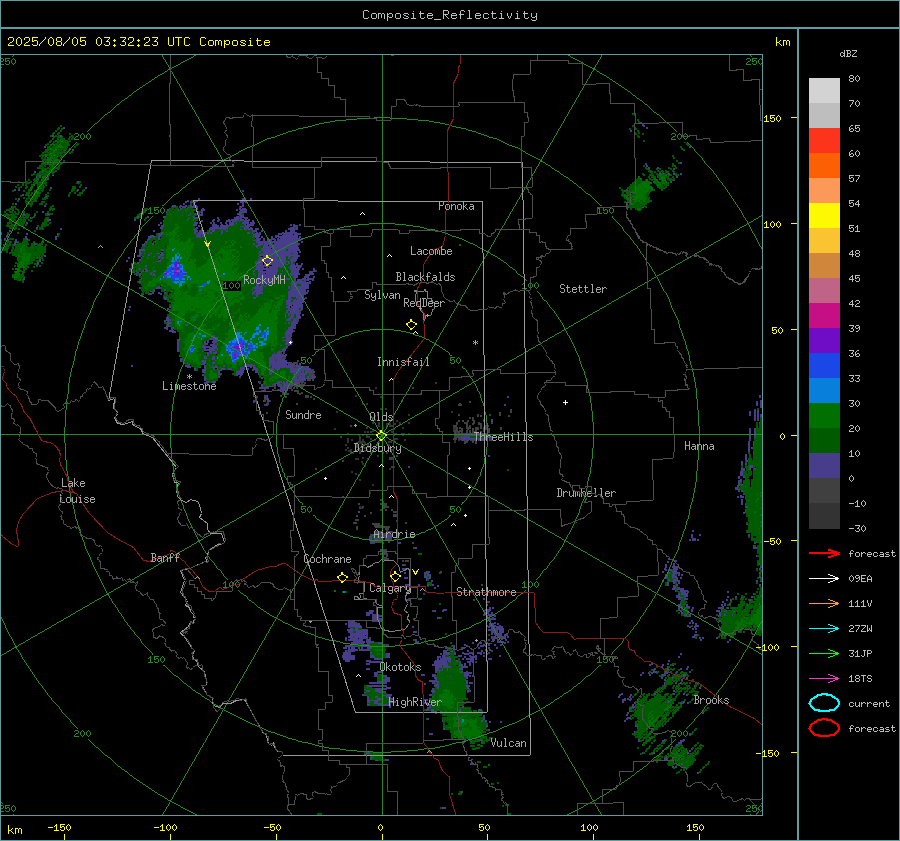Click the 80 dBZ legend value

pyautogui.click(x=854, y=79)
